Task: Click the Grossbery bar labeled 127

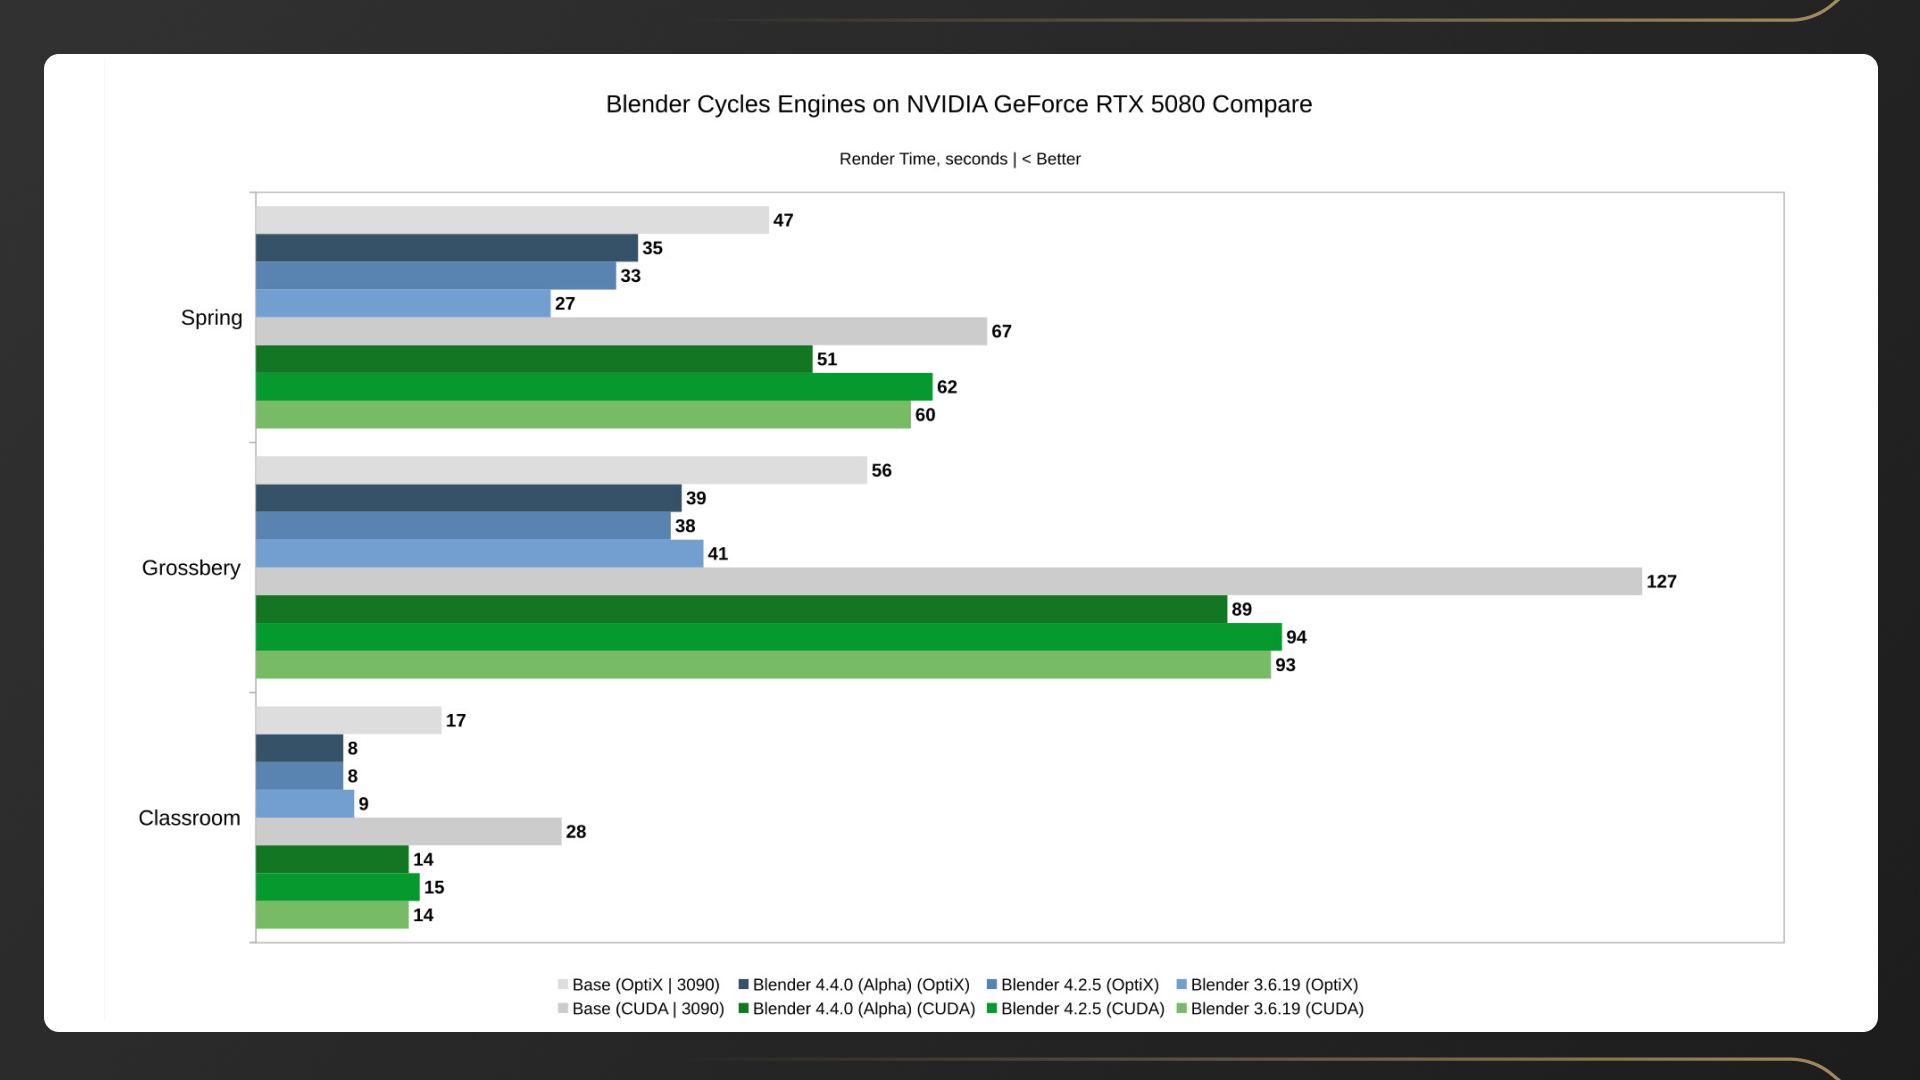Action: pos(949,582)
